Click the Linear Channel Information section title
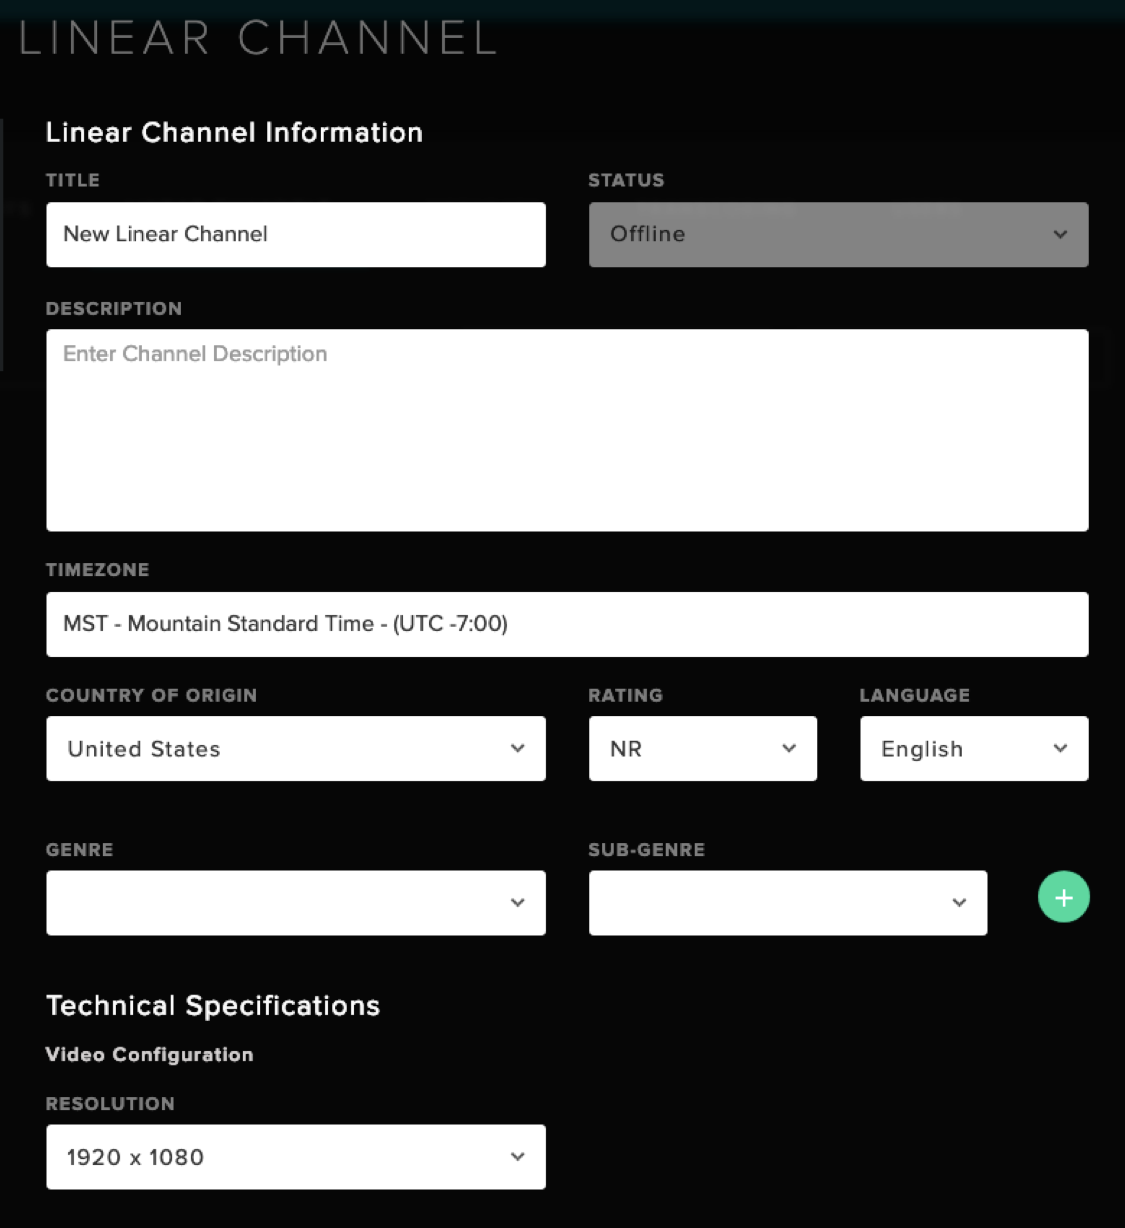The height and width of the screenshot is (1228, 1125). pos(234,132)
